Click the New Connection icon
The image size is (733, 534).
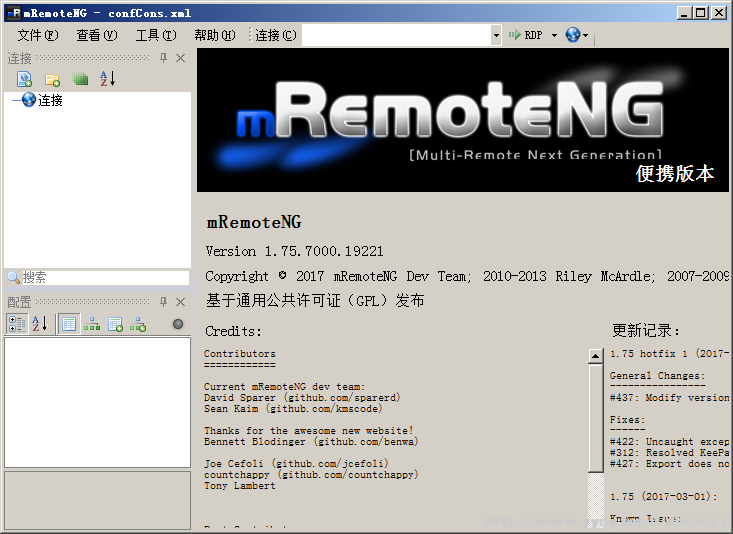coord(24,79)
